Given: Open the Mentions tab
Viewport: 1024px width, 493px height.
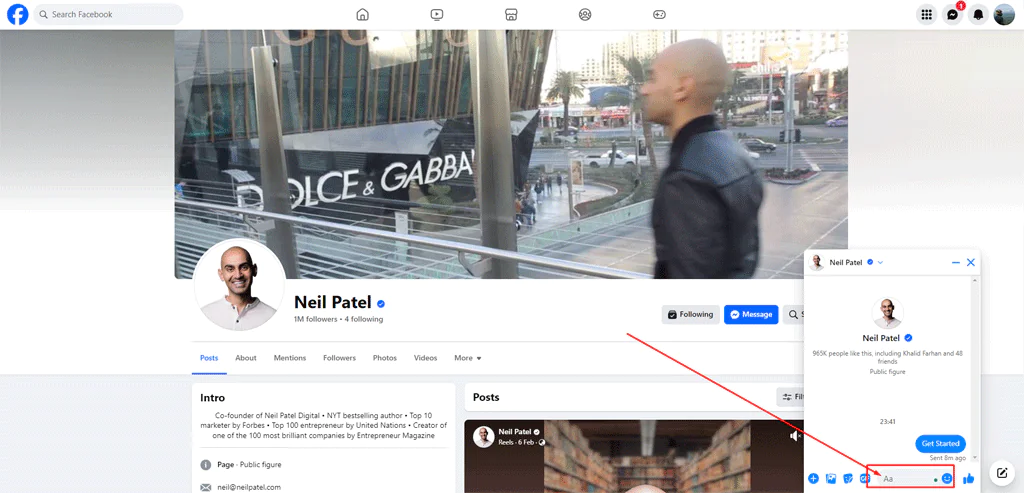Looking at the screenshot, I should coord(290,358).
